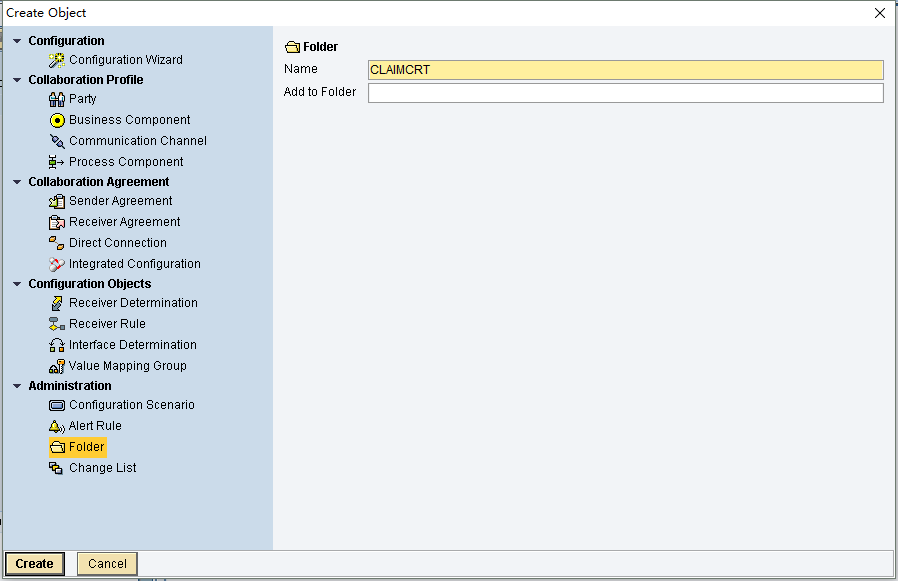
Task: Click the Receiver Agreement icon
Action: pos(57,222)
